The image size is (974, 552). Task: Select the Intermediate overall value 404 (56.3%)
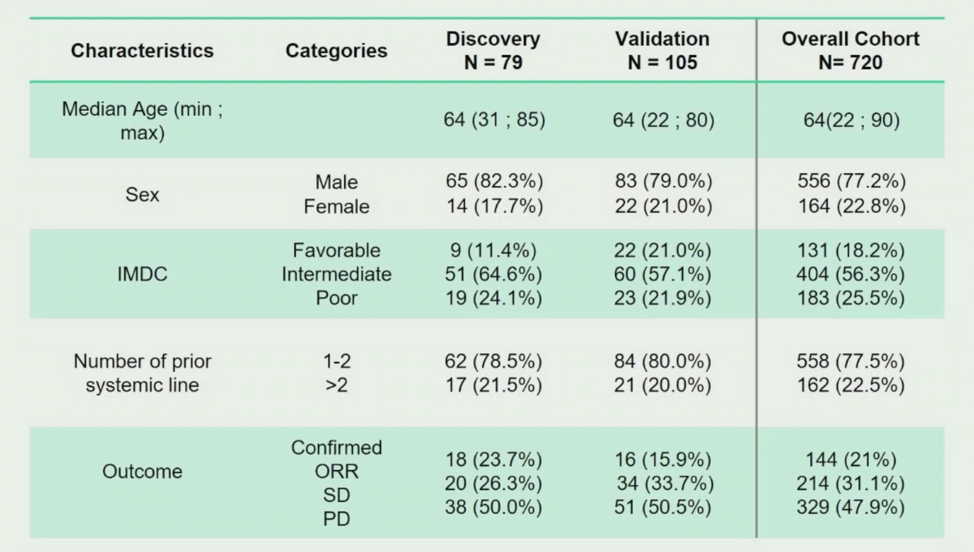click(850, 274)
